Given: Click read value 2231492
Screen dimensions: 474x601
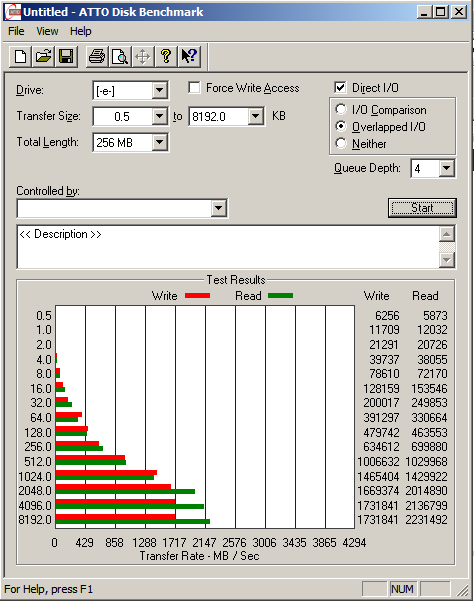Looking at the screenshot, I should (426, 520).
